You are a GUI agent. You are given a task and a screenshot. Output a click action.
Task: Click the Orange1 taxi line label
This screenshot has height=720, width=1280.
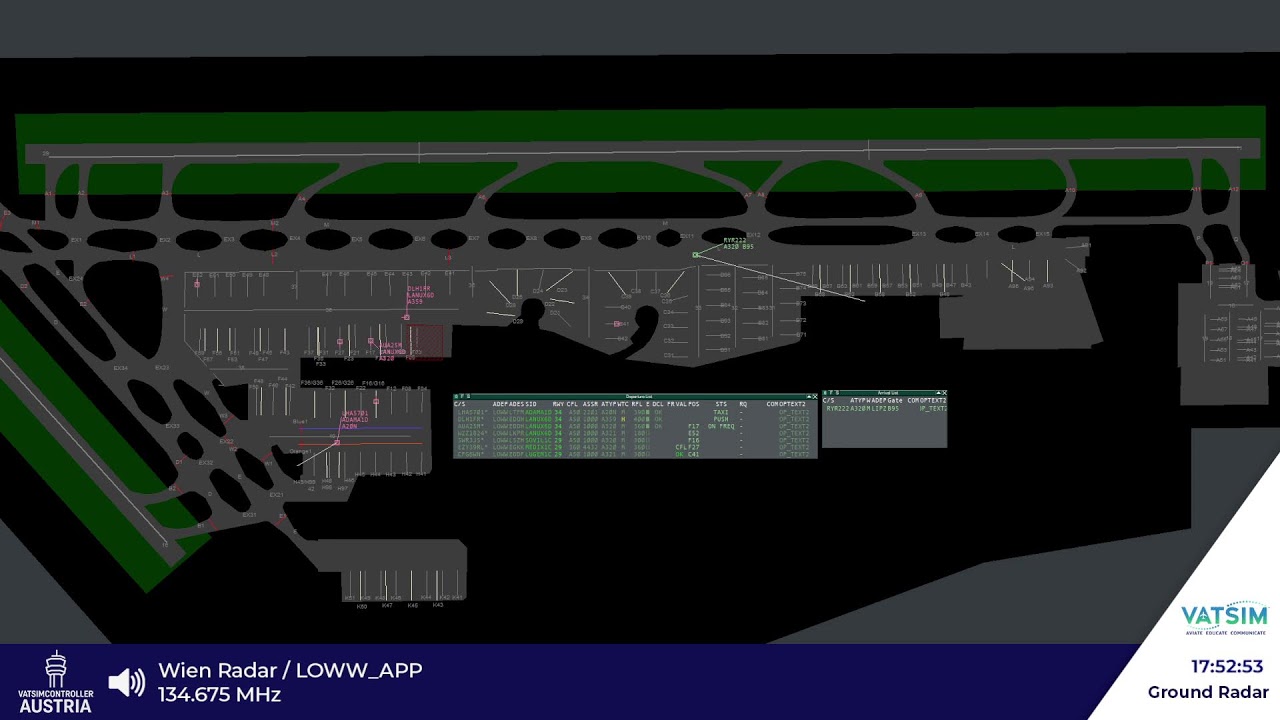point(300,451)
